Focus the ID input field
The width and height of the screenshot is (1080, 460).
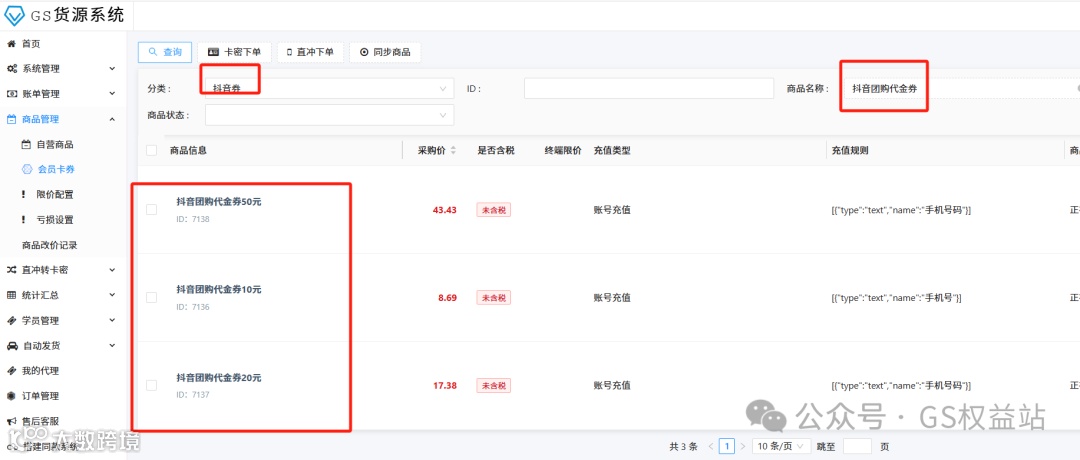[x=649, y=89]
